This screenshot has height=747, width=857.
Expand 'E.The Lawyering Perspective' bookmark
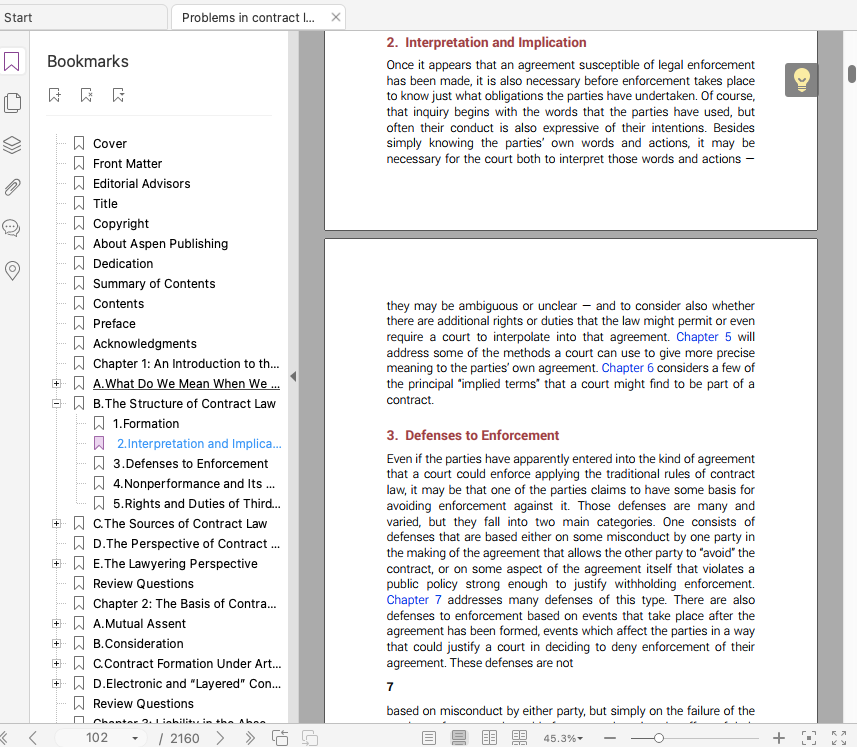pos(56,563)
